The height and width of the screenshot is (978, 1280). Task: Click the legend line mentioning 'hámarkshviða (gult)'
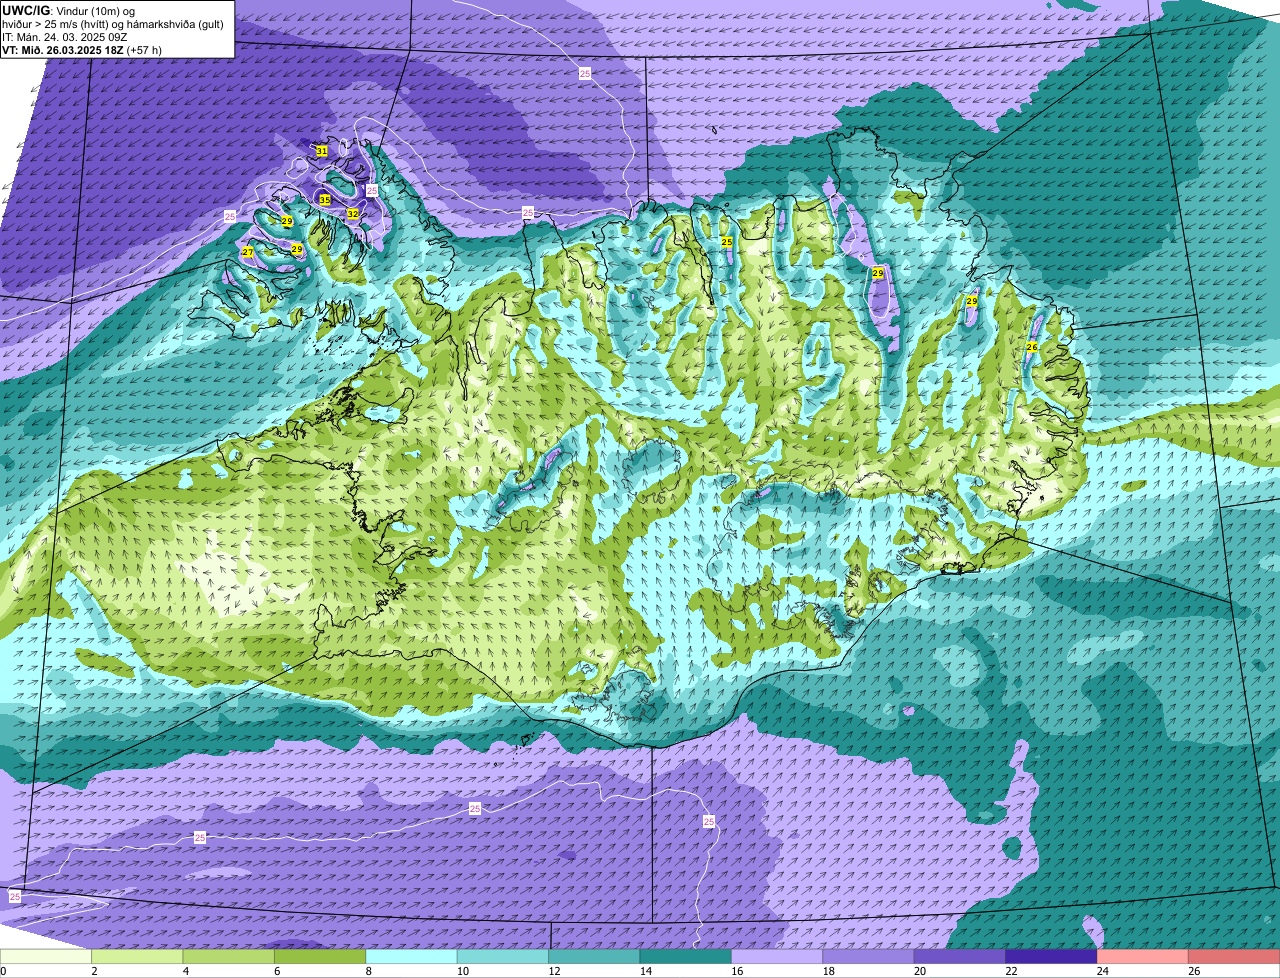point(113,24)
